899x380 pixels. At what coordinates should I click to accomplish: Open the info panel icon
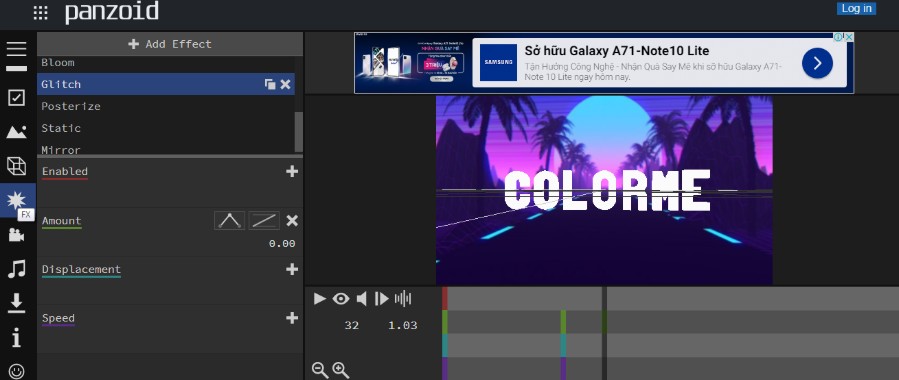coord(17,338)
